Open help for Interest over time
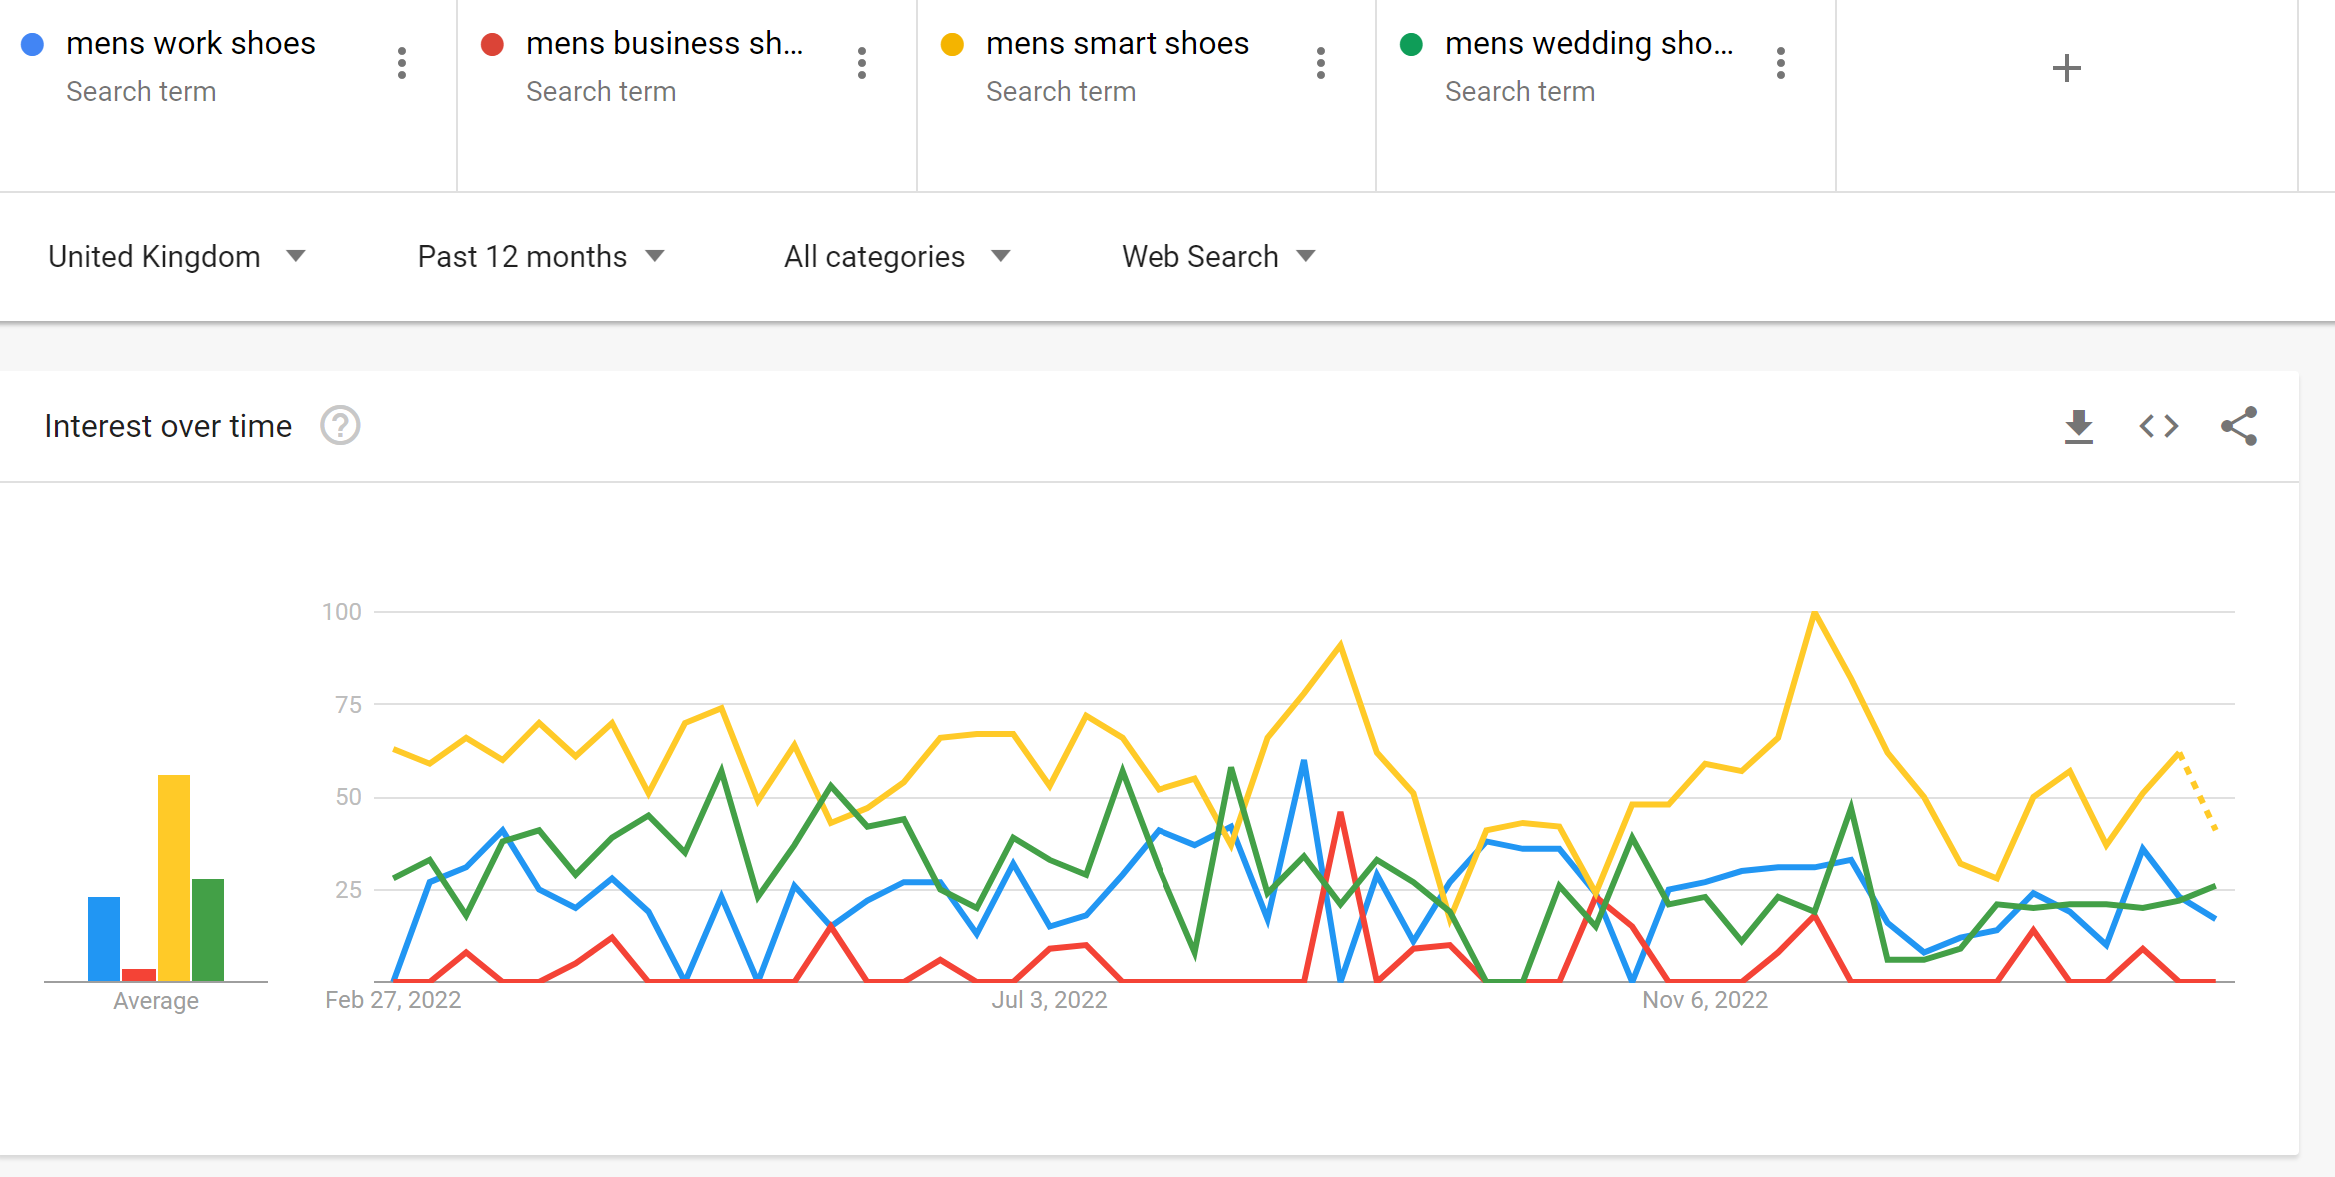Viewport: 2335px width, 1177px height. (x=340, y=426)
